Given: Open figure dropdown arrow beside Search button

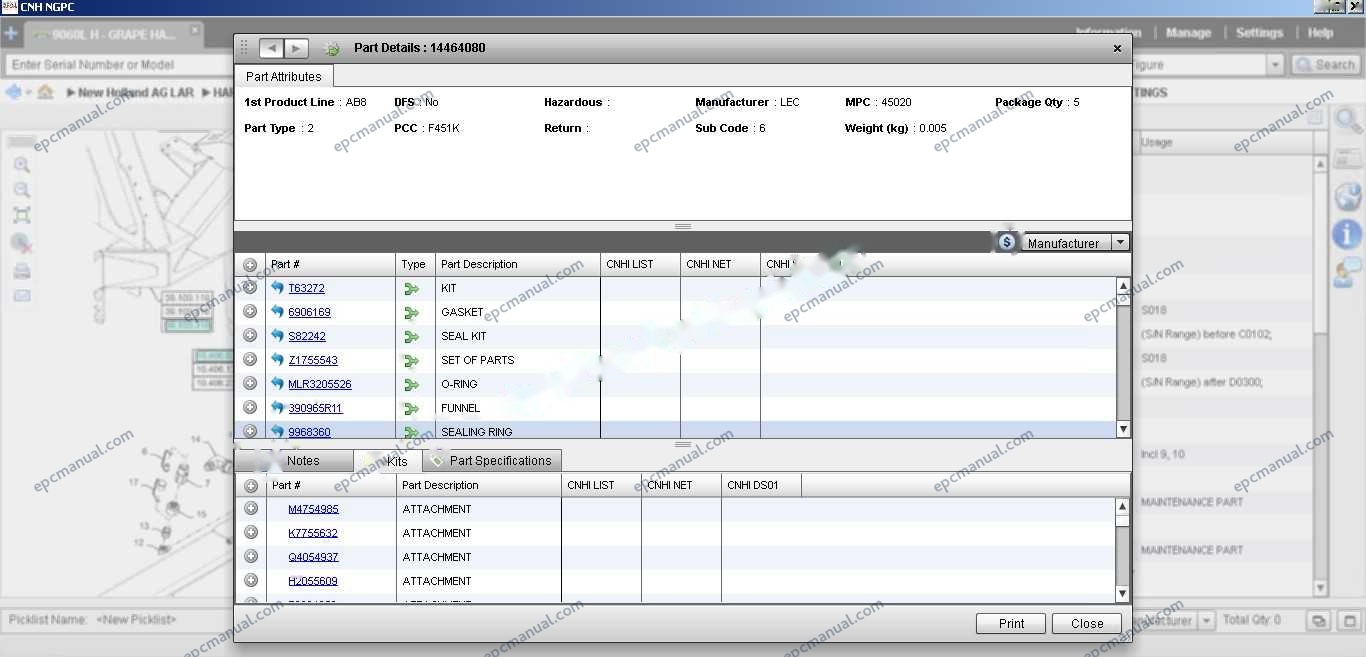Looking at the screenshot, I should pyautogui.click(x=1275, y=65).
